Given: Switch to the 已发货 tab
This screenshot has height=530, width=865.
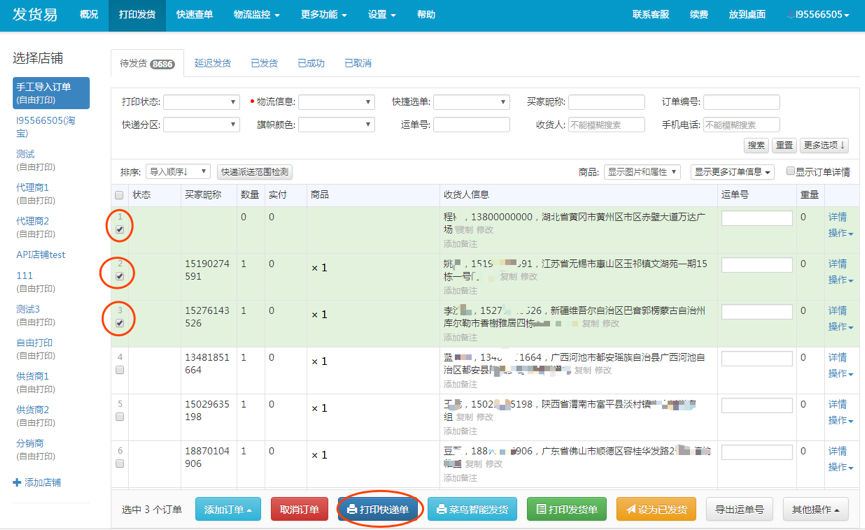Looking at the screenshot, I should pyautogui.click(x=264, y=63).
